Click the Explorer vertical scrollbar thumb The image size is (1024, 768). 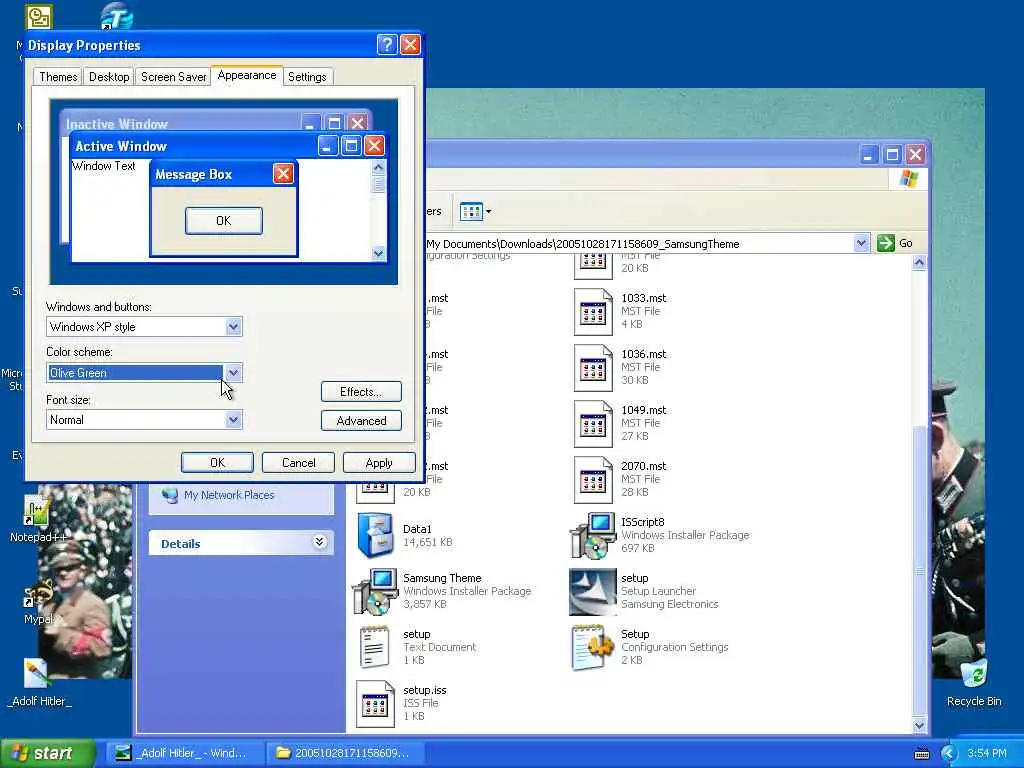919,571
